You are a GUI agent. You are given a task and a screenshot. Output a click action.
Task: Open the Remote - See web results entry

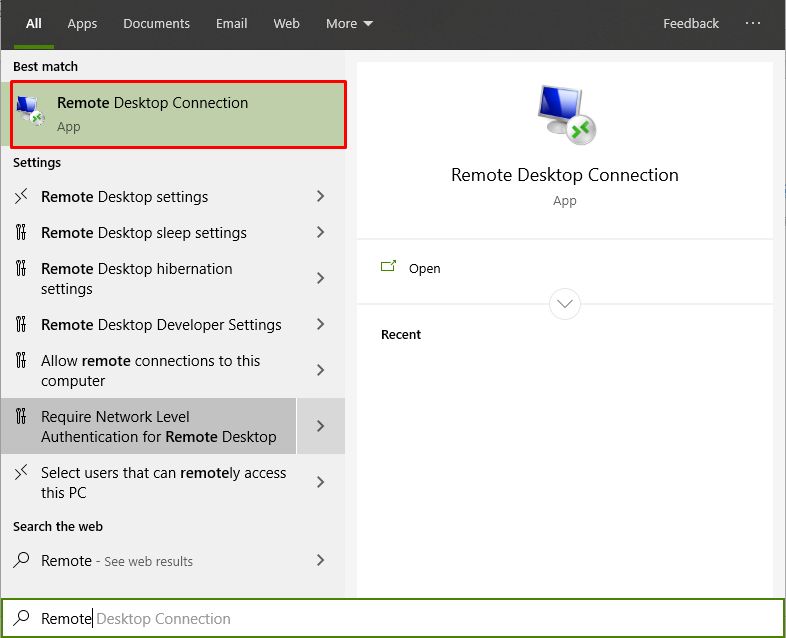149,560
